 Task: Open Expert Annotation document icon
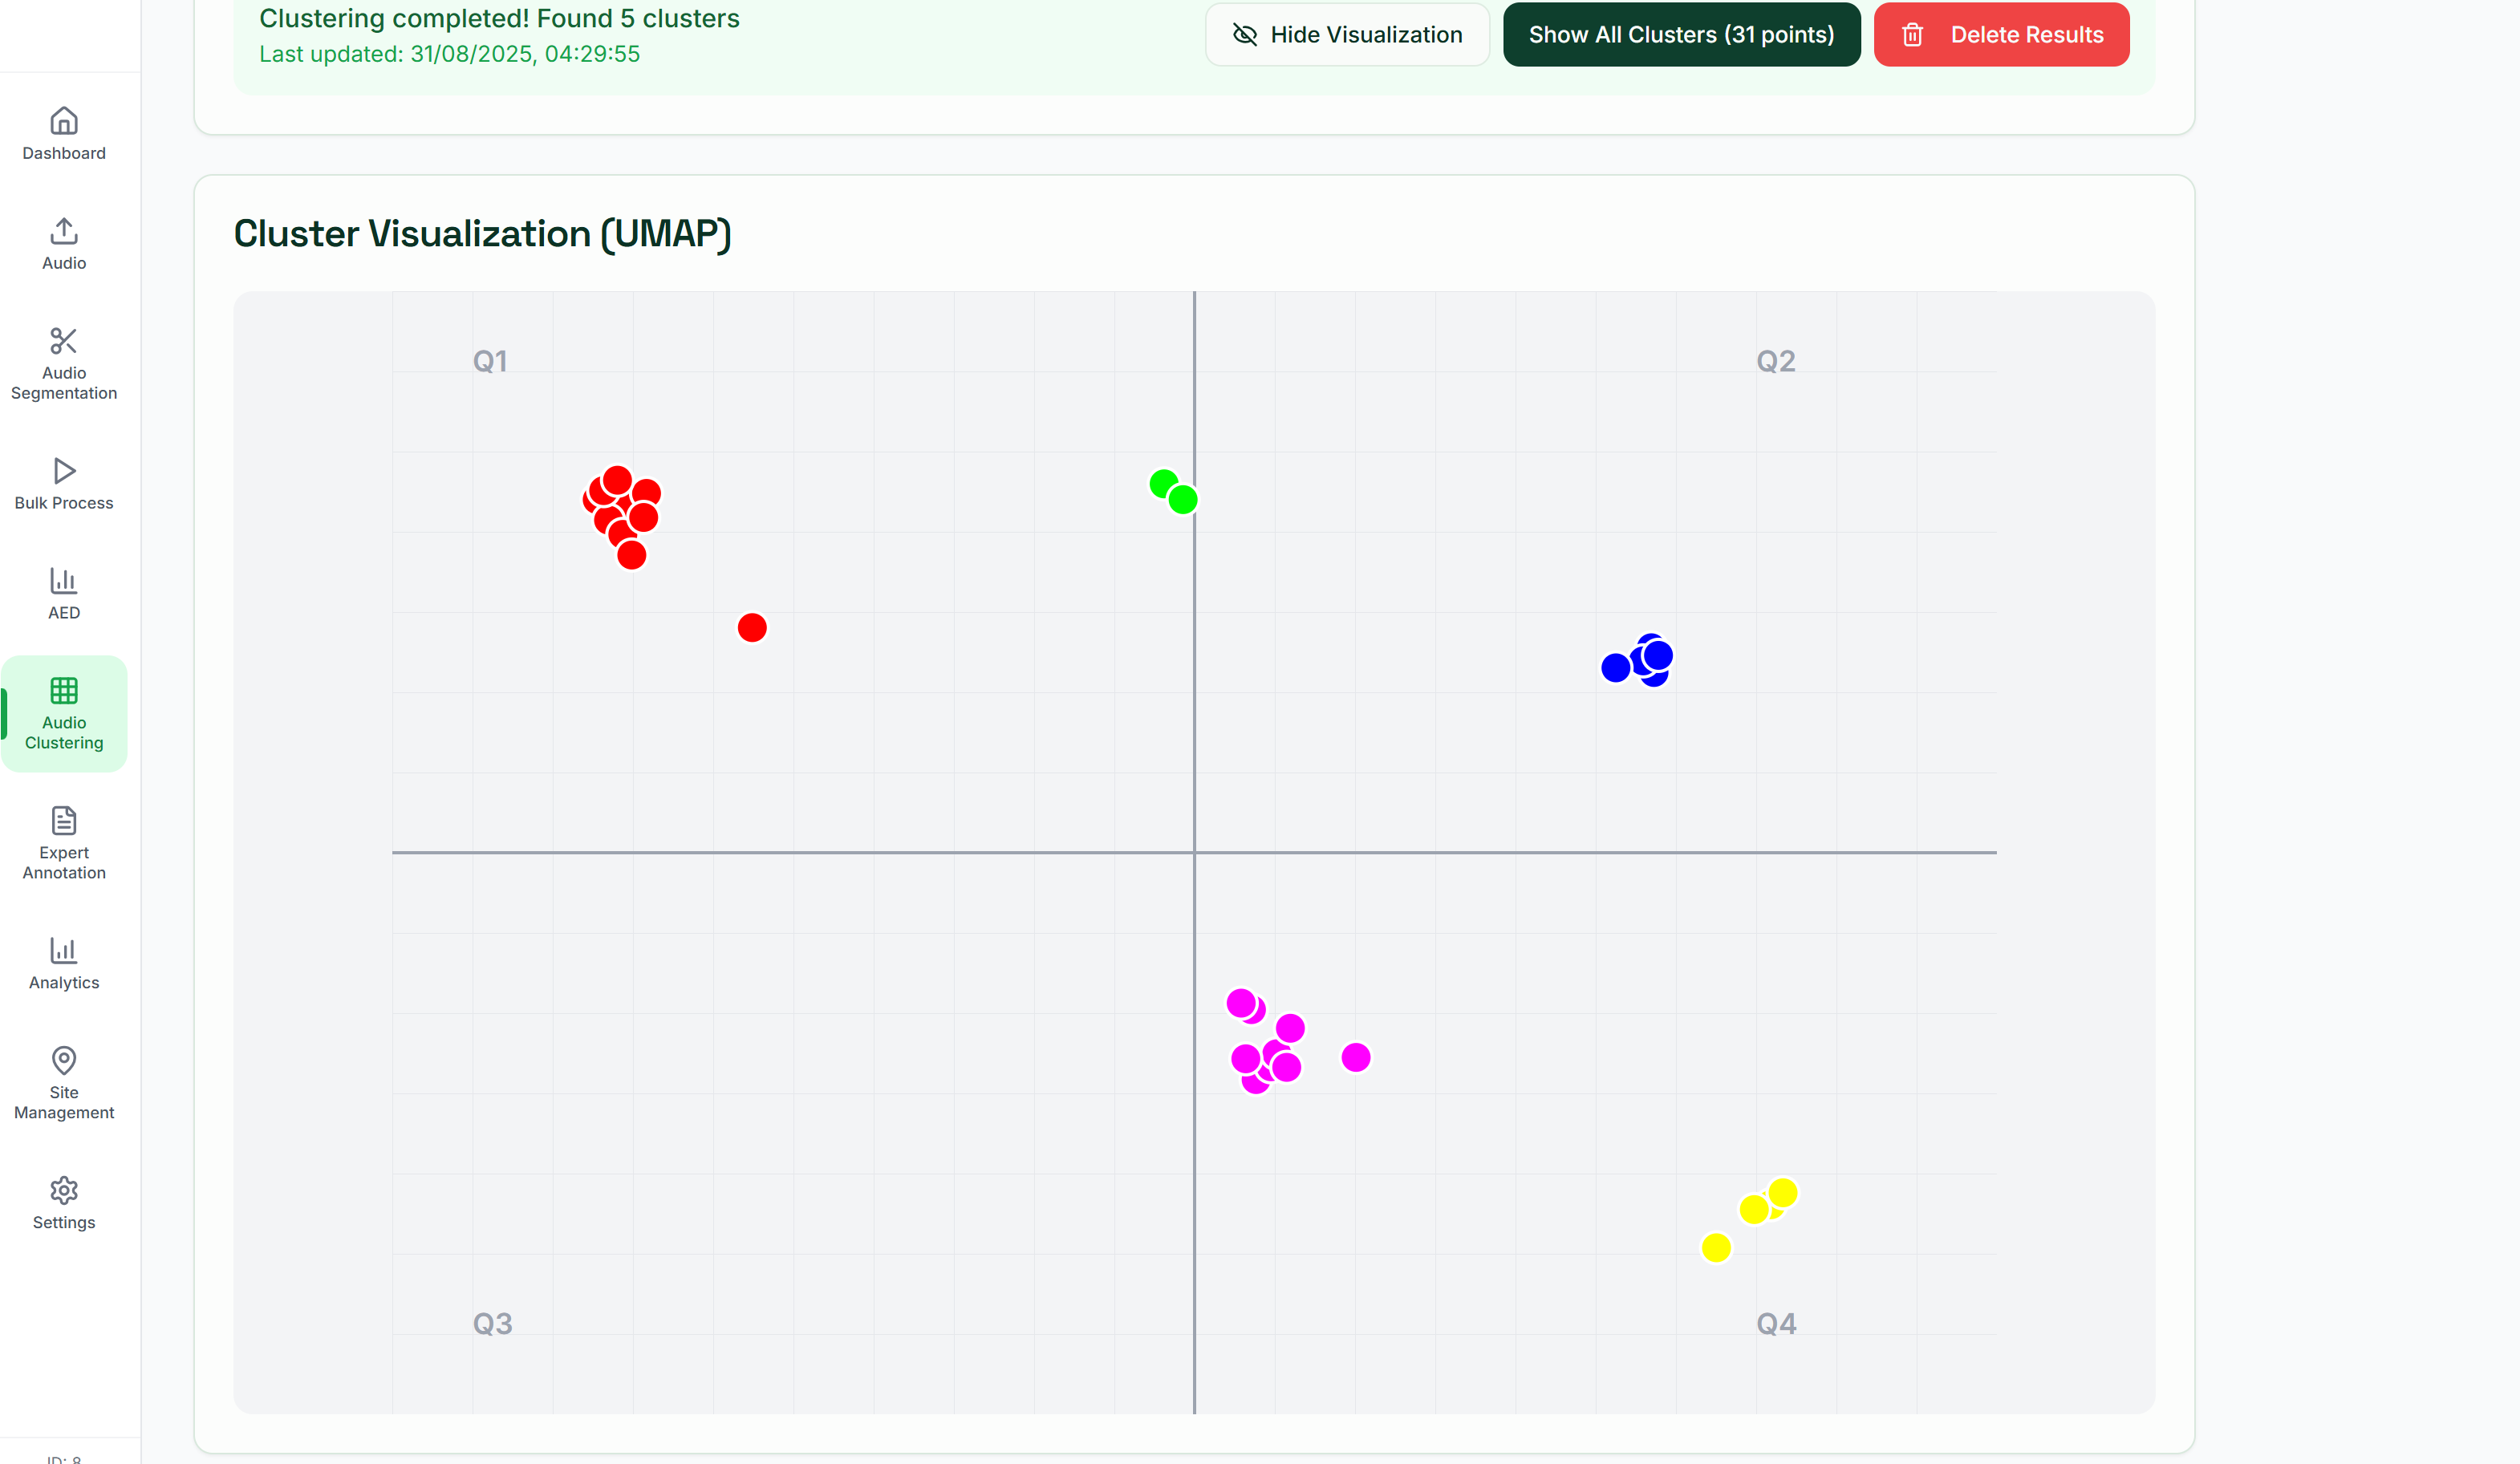pos(64,821)
